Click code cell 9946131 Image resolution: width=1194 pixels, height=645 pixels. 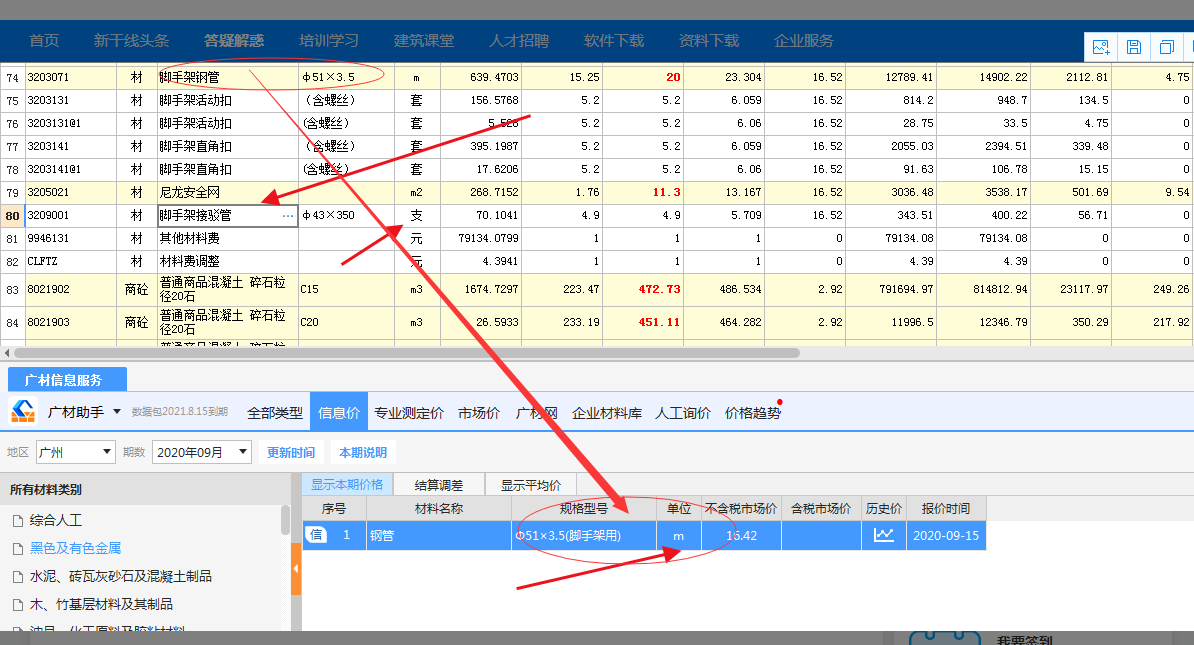coord(71,238)
